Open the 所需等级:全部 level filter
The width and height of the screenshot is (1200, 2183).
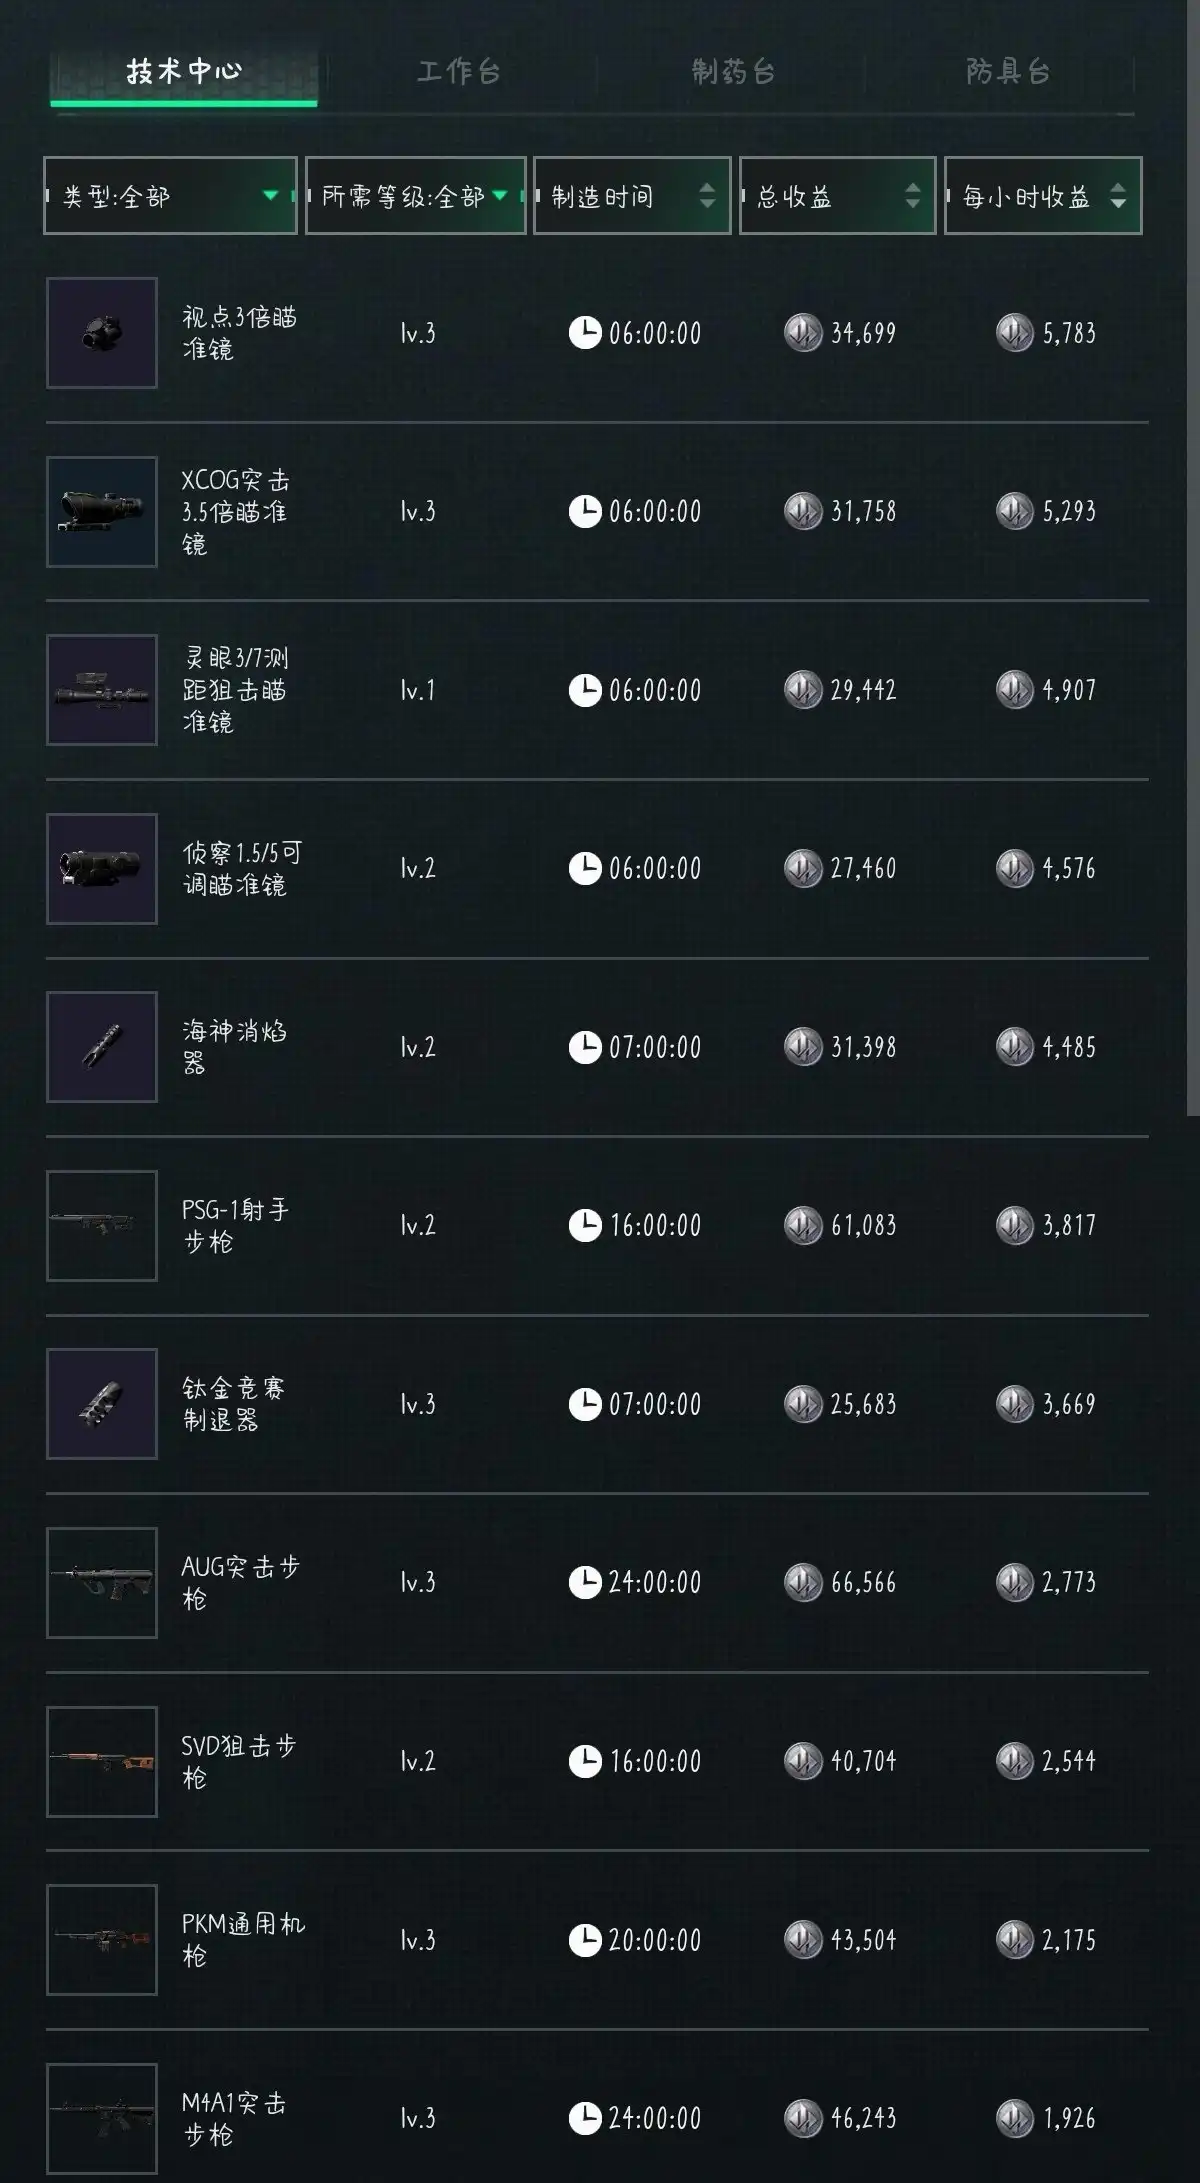(415, 196)
